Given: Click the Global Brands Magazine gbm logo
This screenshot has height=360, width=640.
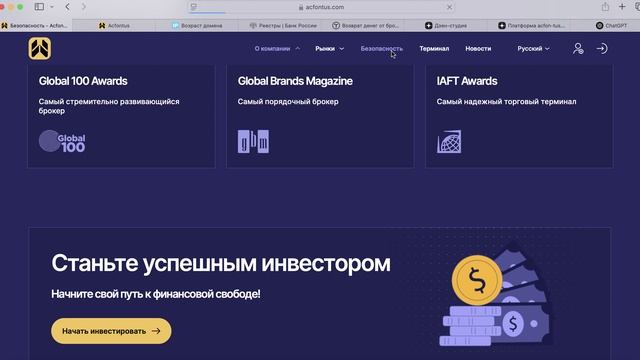Looking at the screenshot, I should click(x=253, y=142).
